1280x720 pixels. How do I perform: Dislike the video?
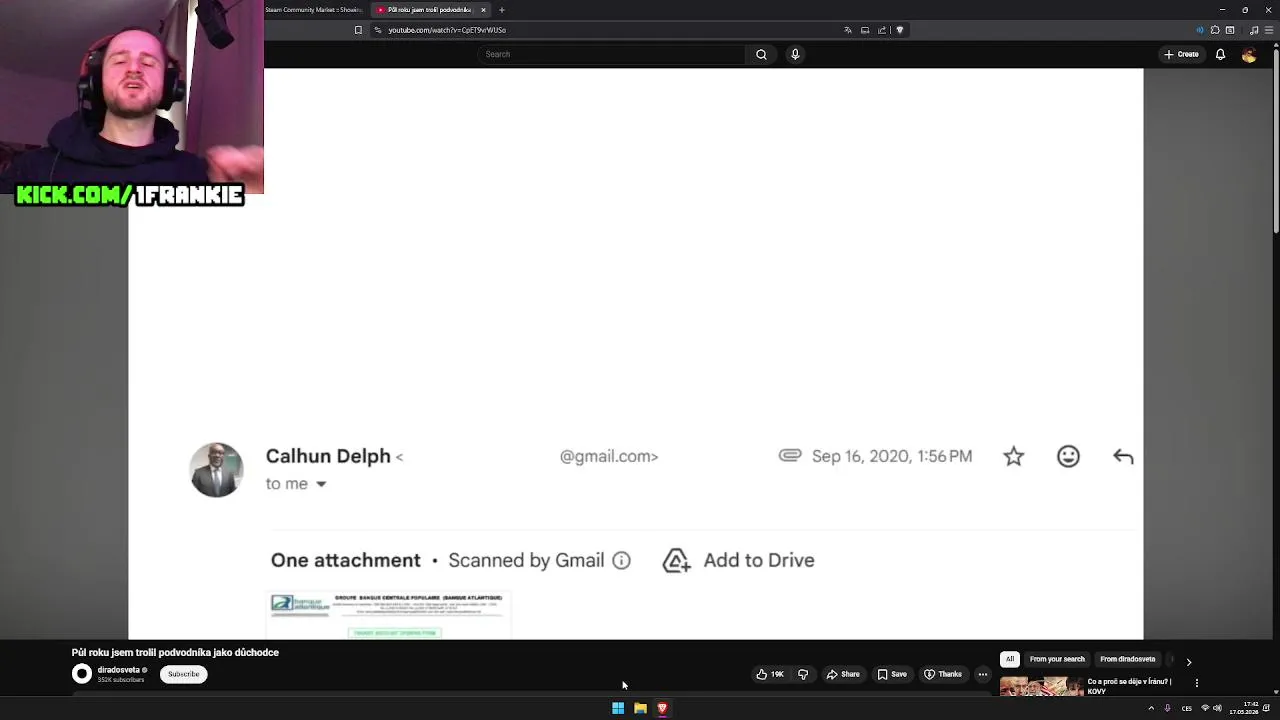click(803, 674)
